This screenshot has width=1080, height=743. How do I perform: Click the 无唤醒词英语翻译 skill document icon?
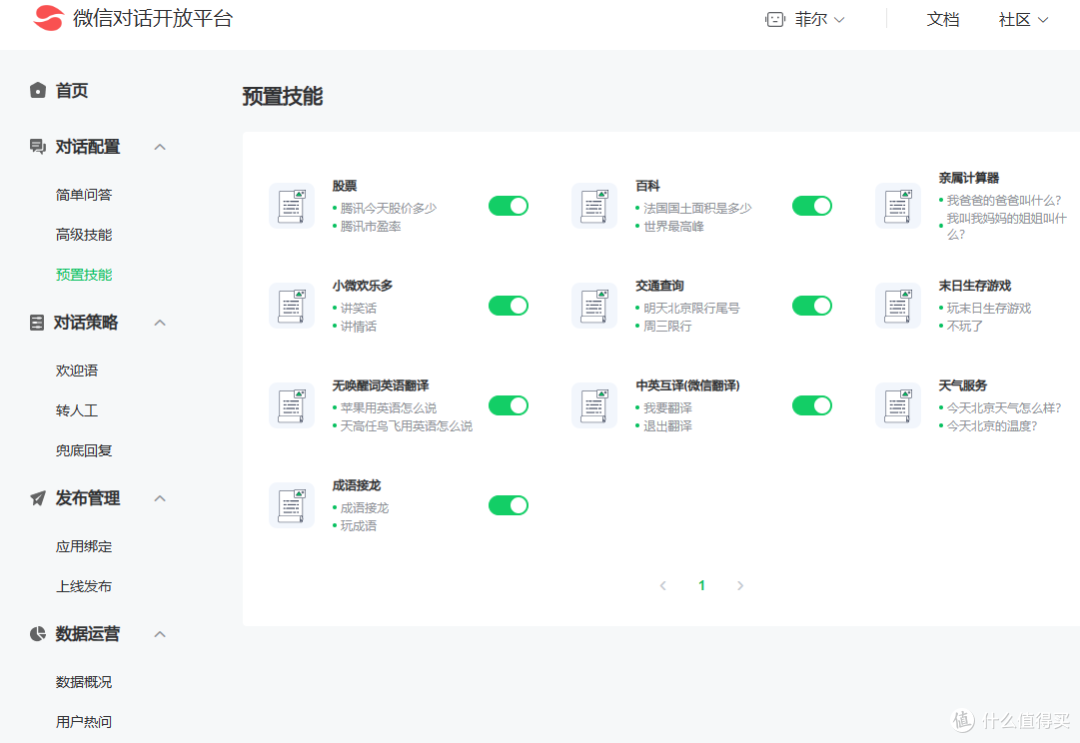[291, 405]
